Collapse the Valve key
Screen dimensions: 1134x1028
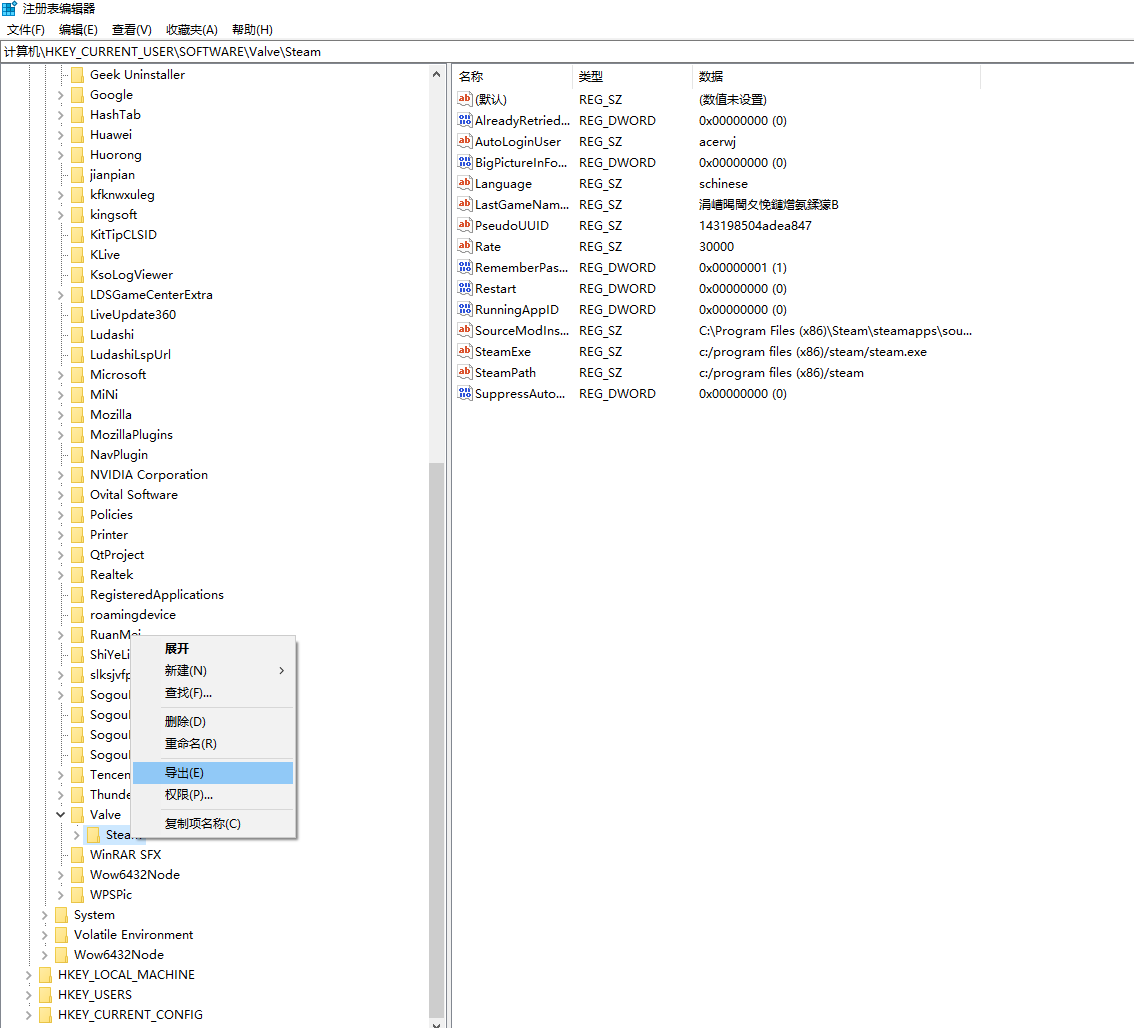(x=61, y=815)
